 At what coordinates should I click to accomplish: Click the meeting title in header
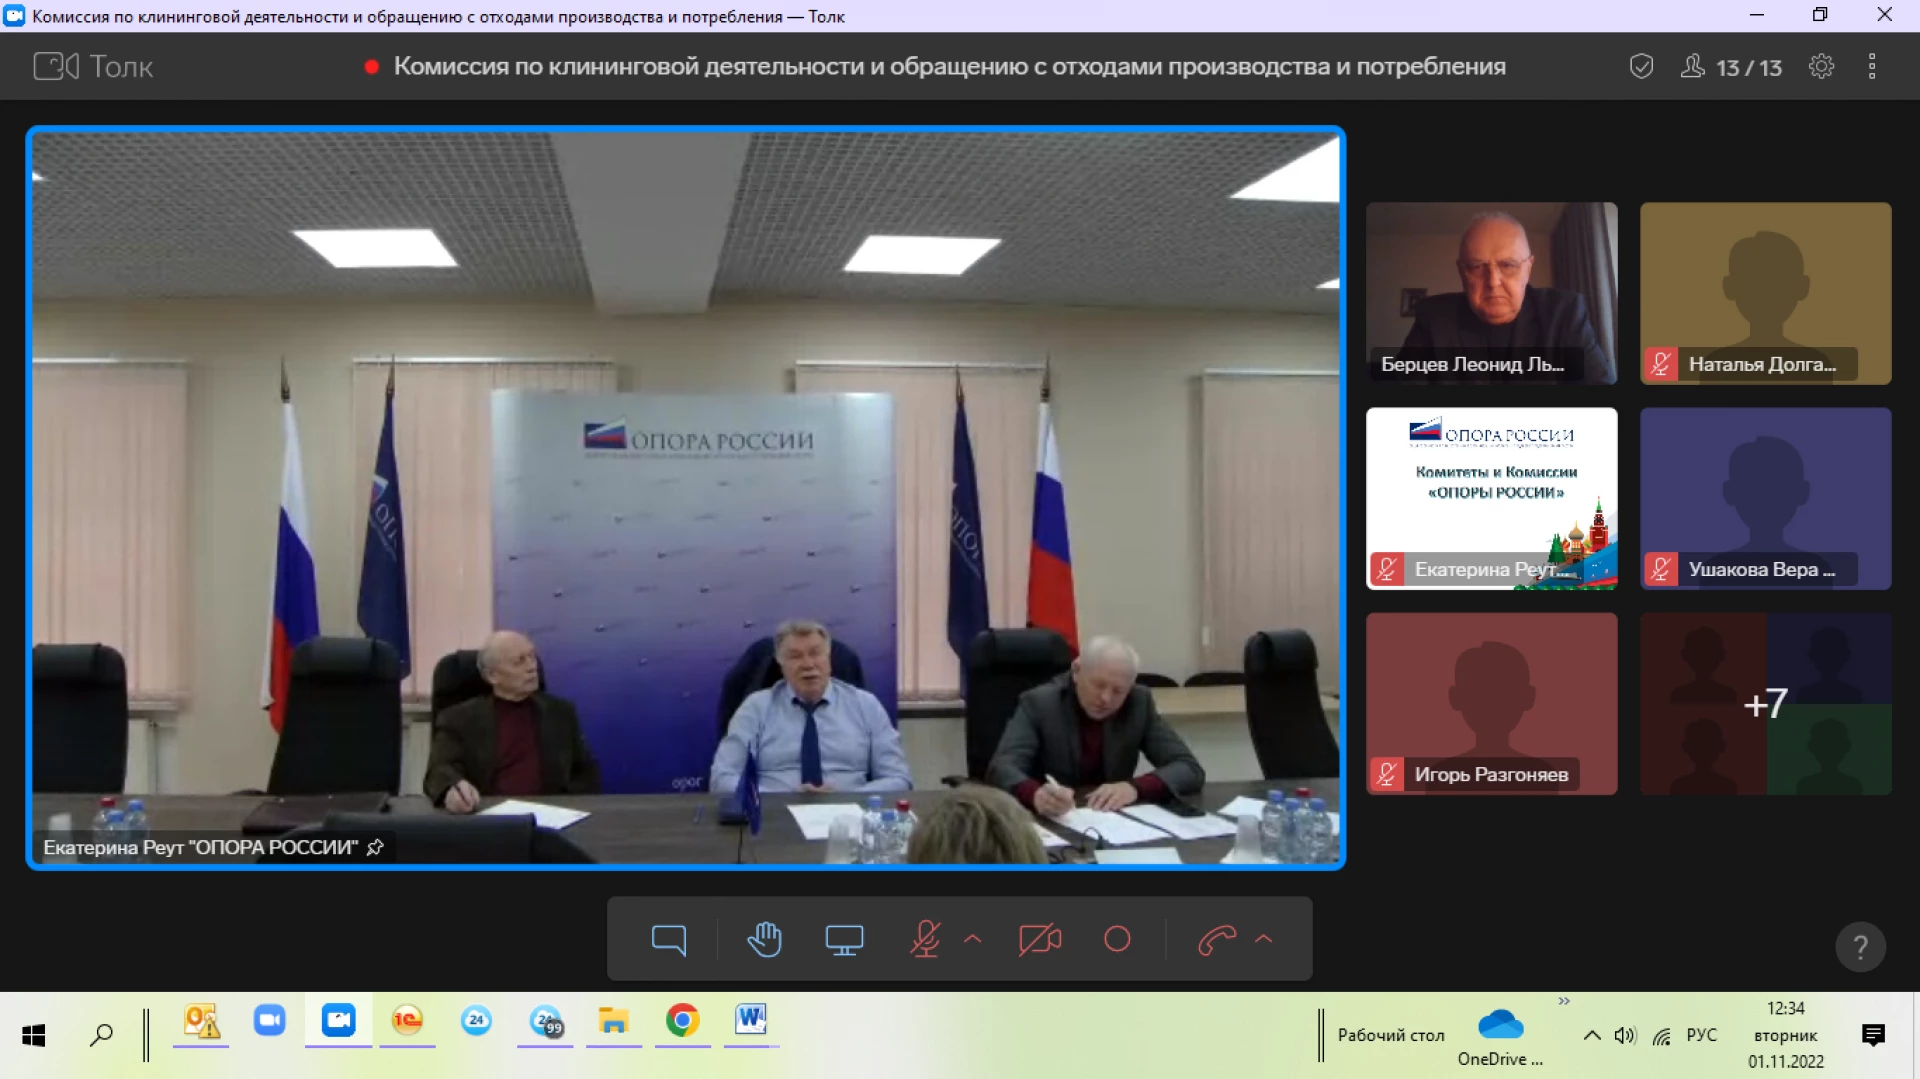pyautogui.click(x=949, y=66)
